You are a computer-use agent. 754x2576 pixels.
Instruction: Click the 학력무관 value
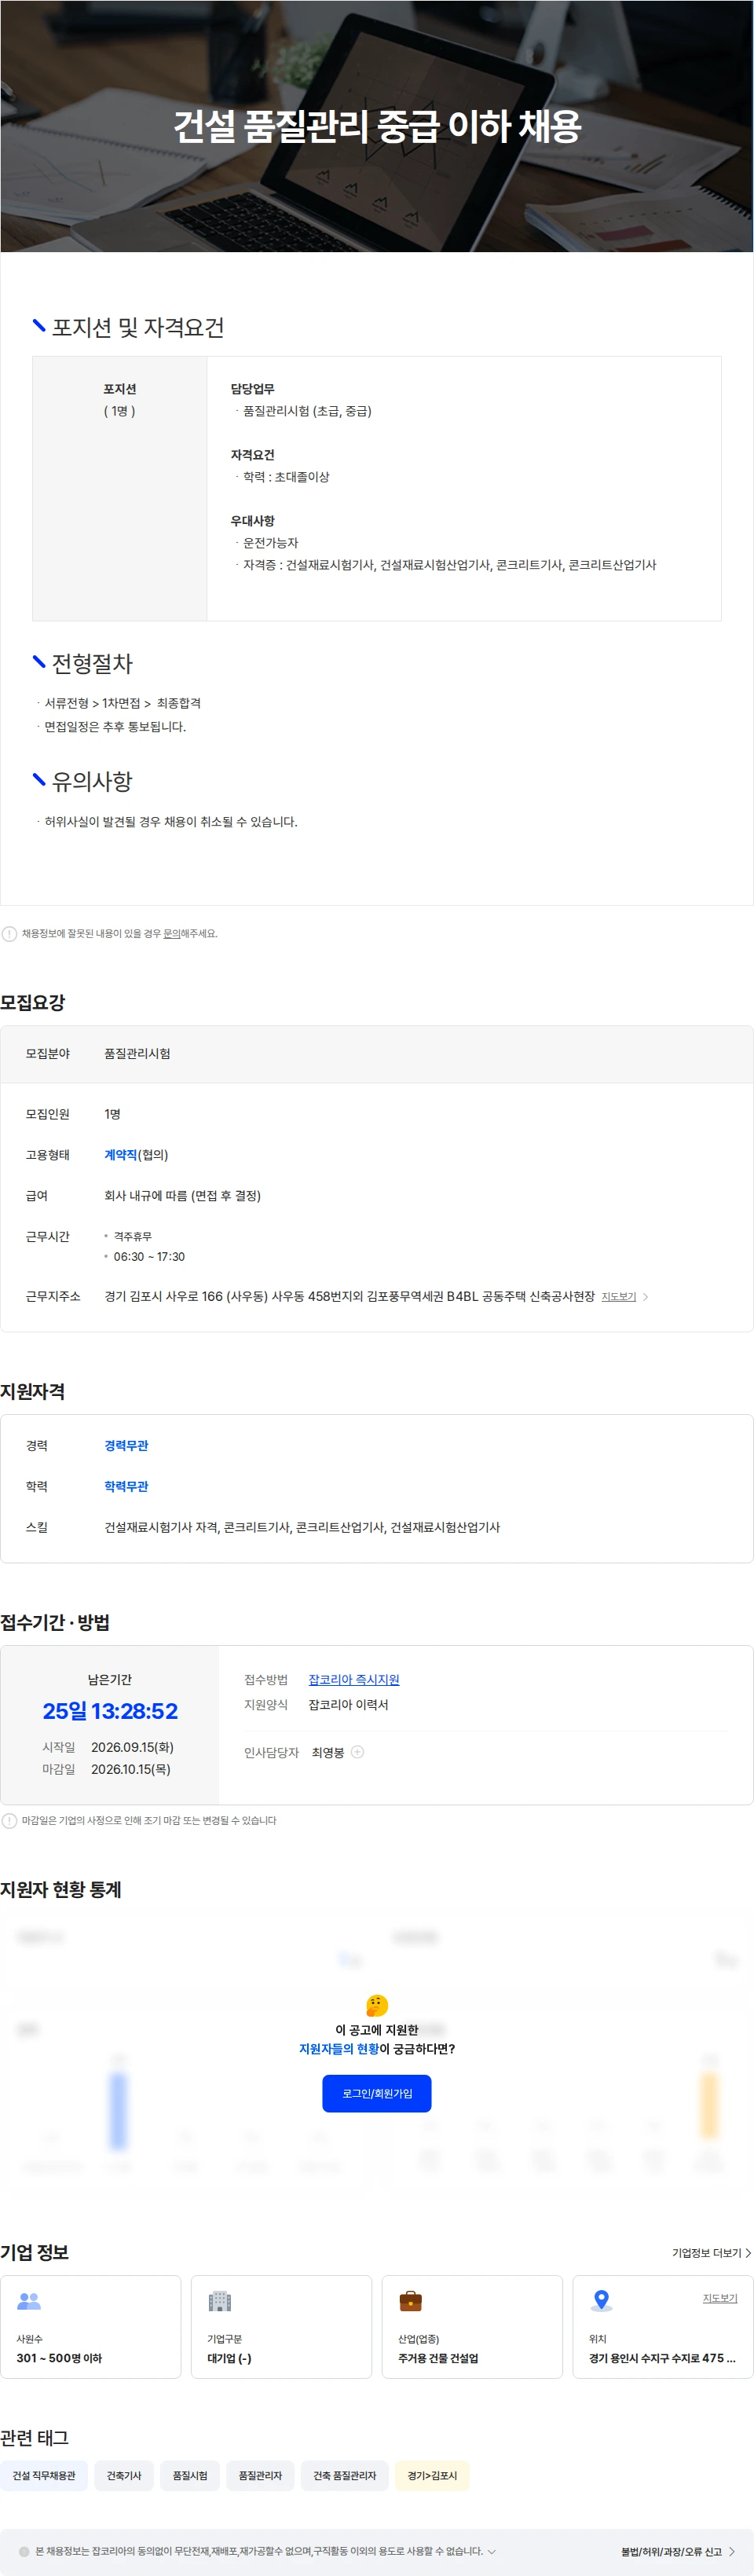[126, 1486]
